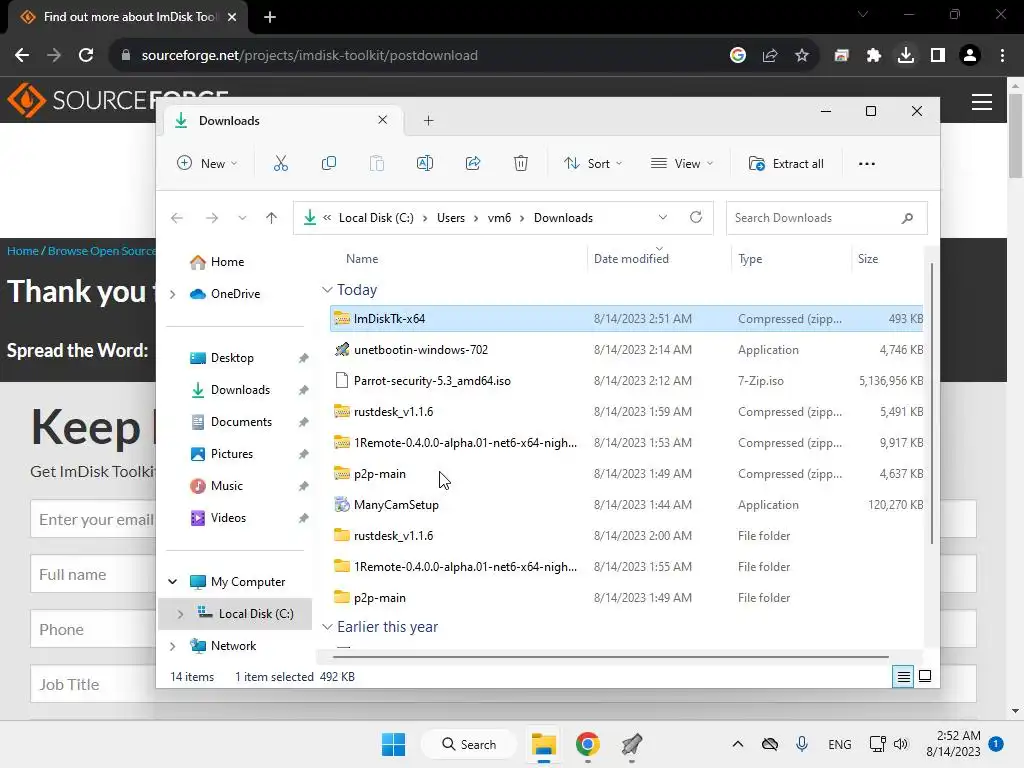Open the Sort dropdown menu

click(593, 163)
